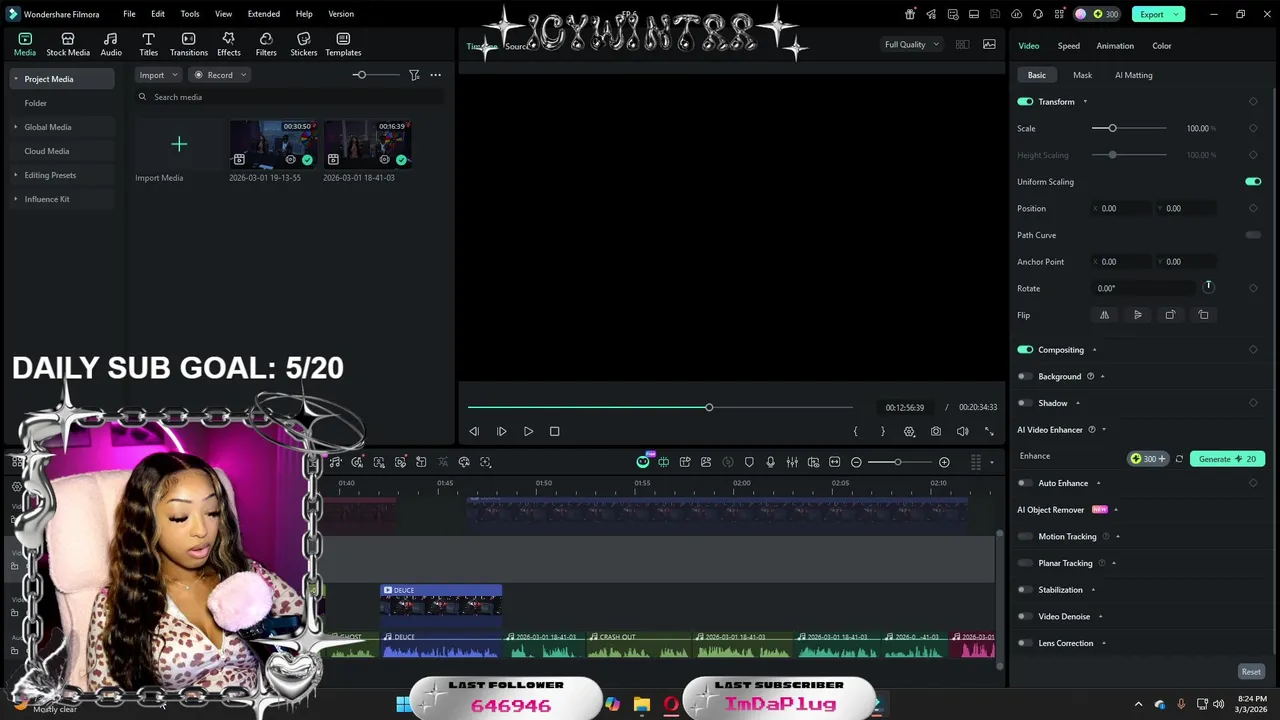The width and height of the screenshot is (1280, 720).
Task: Collapse the AI Object Remover section
Action: coord(1116,510)
